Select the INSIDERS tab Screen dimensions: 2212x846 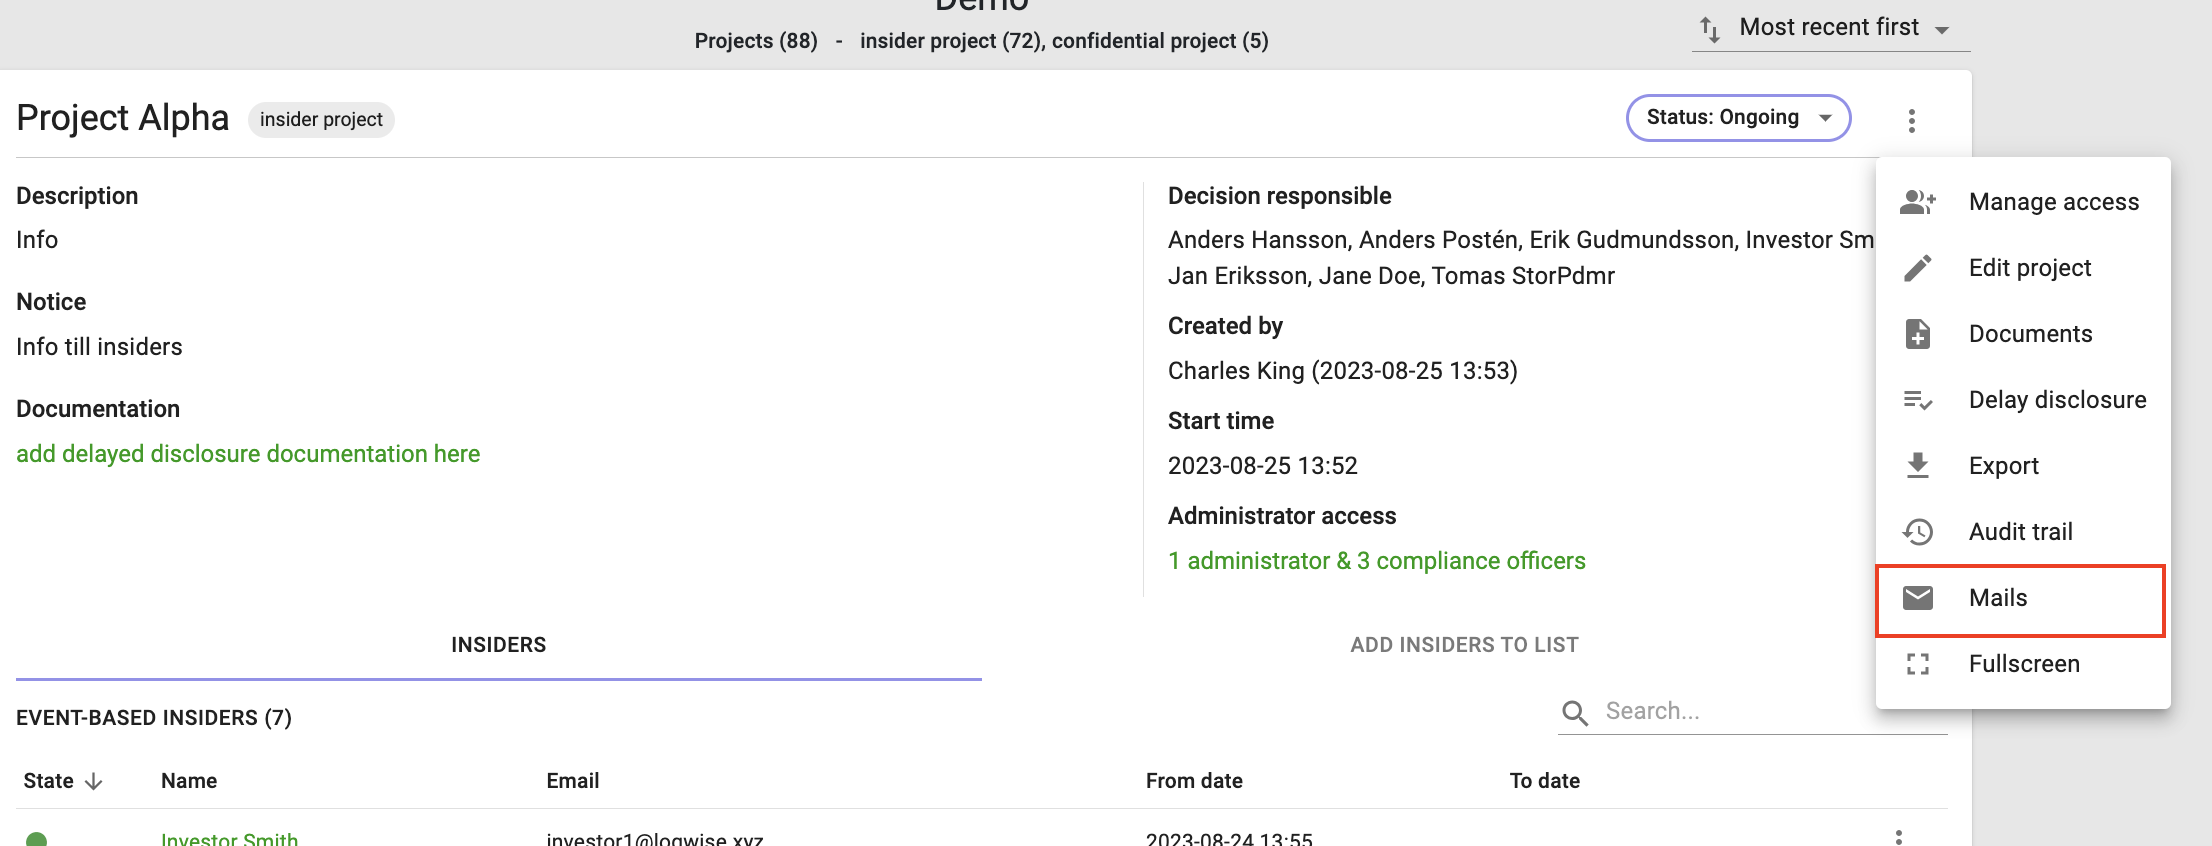pyautogui.click(x=498, y=645)
